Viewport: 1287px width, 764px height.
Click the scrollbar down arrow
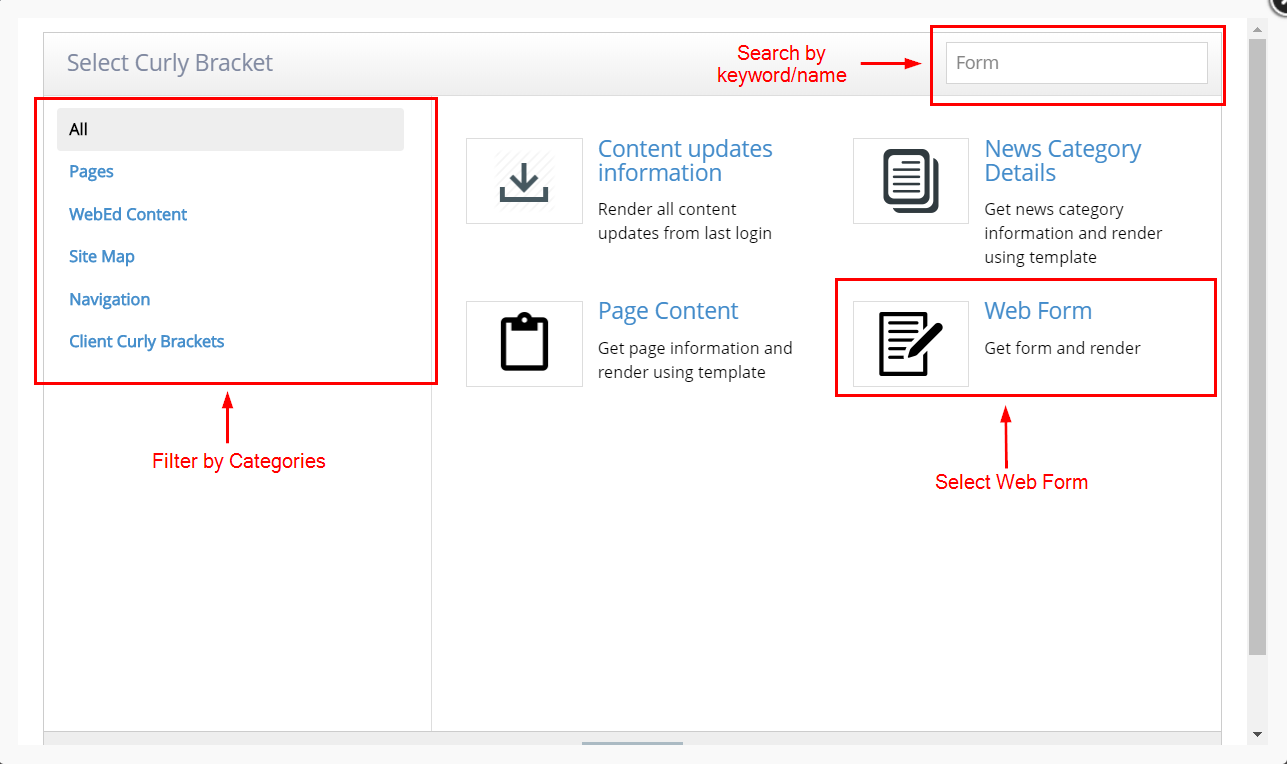point(1257,733)
